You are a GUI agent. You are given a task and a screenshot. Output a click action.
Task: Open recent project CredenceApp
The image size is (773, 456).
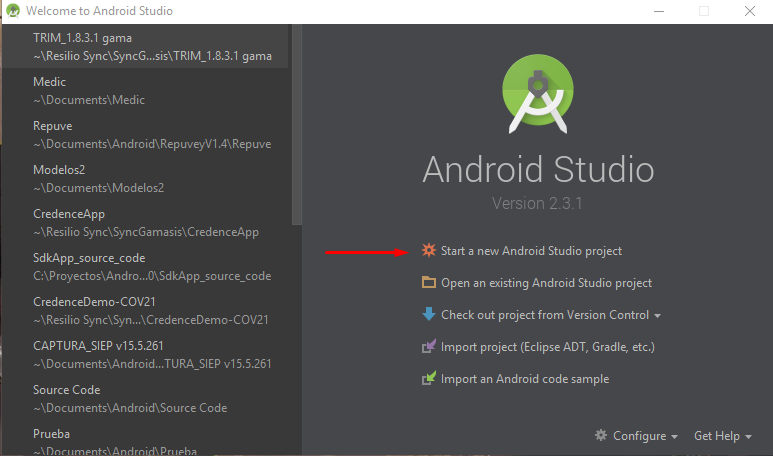coord(146,222)
